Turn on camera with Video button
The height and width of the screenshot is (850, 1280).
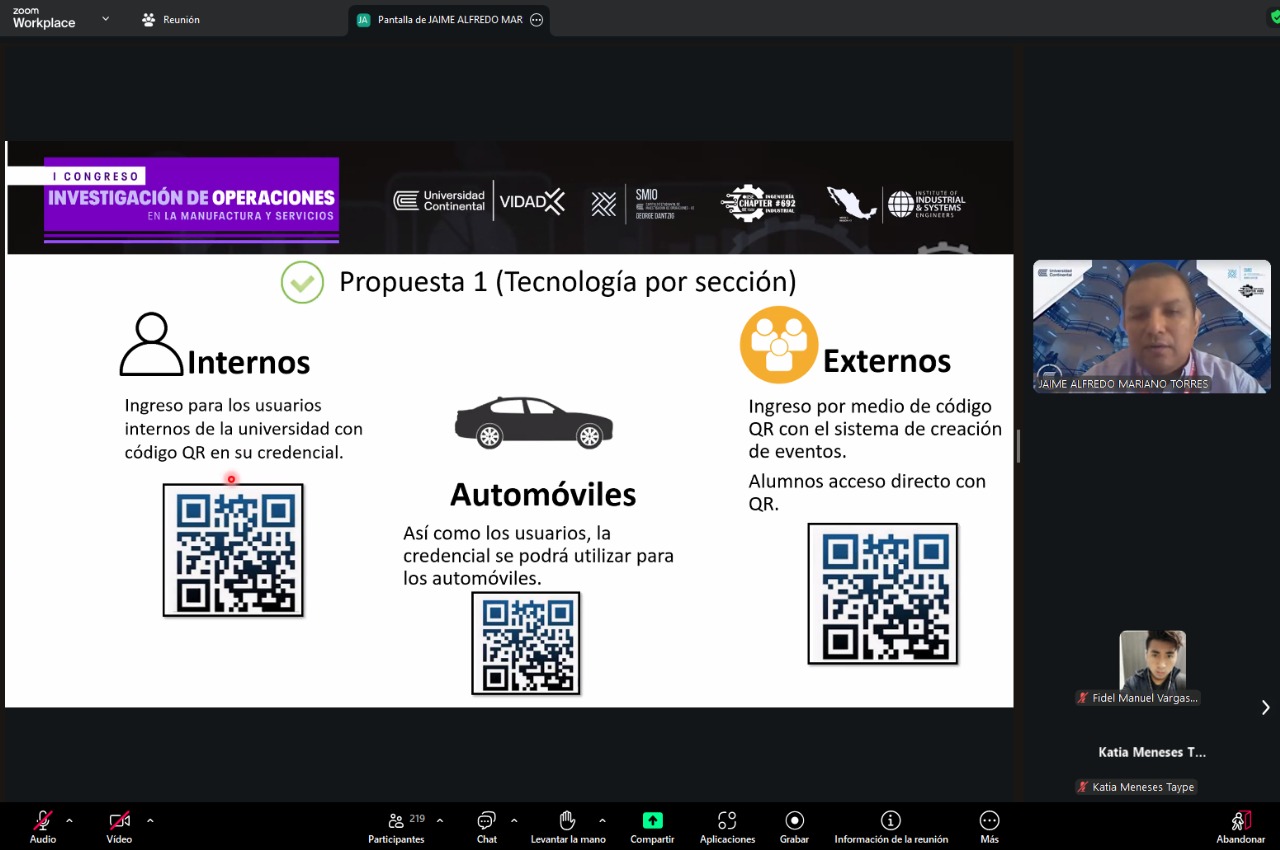pos(119,826)
